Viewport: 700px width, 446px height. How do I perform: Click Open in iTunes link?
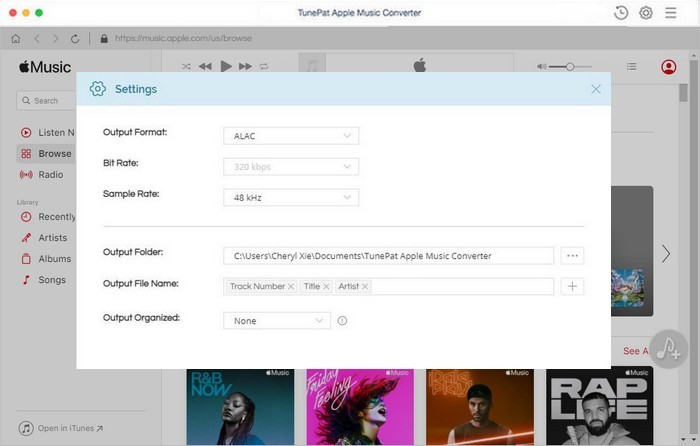pos(61,428)
